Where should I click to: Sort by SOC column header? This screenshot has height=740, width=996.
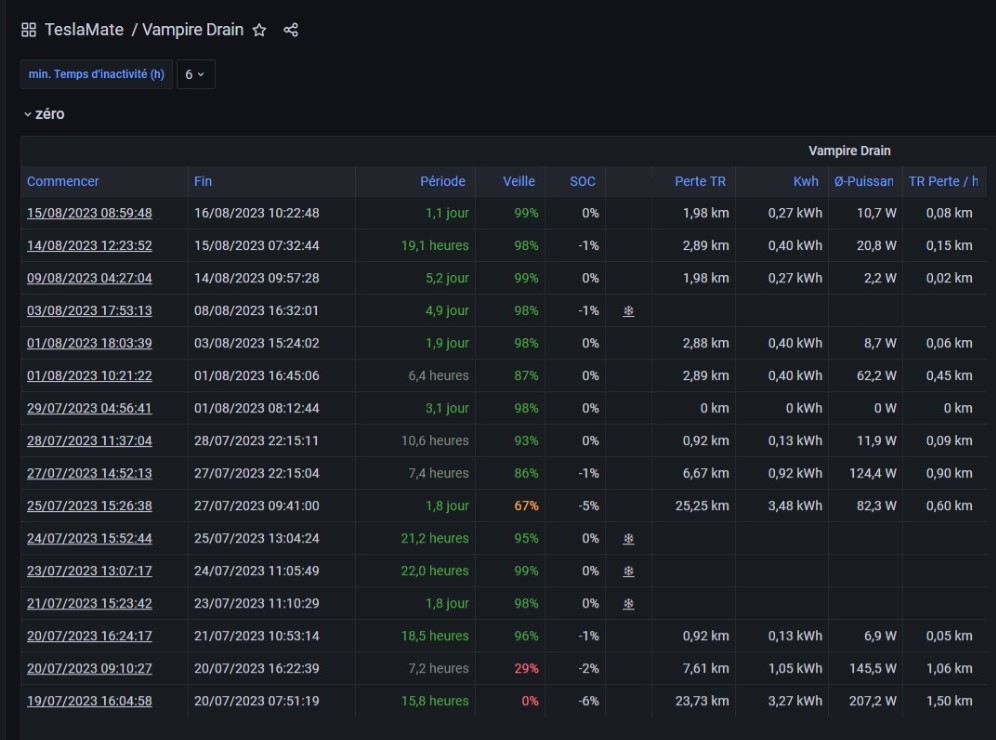click(582, 181)
